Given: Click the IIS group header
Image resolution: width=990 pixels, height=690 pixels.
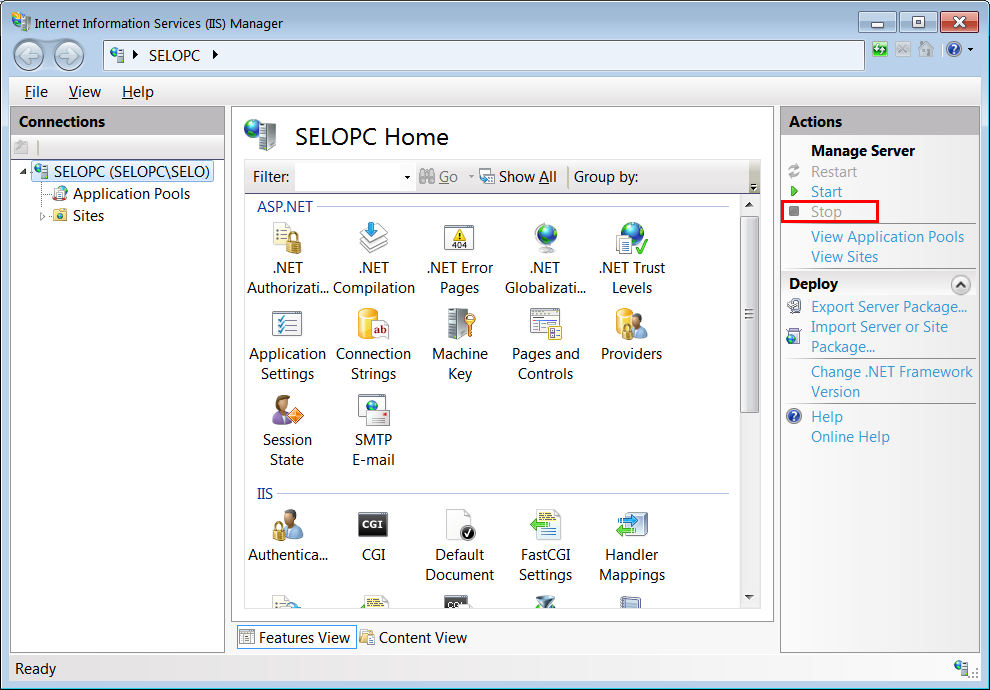Looking at the screenshot, I should pyautogui.click(x=265, y=494).
